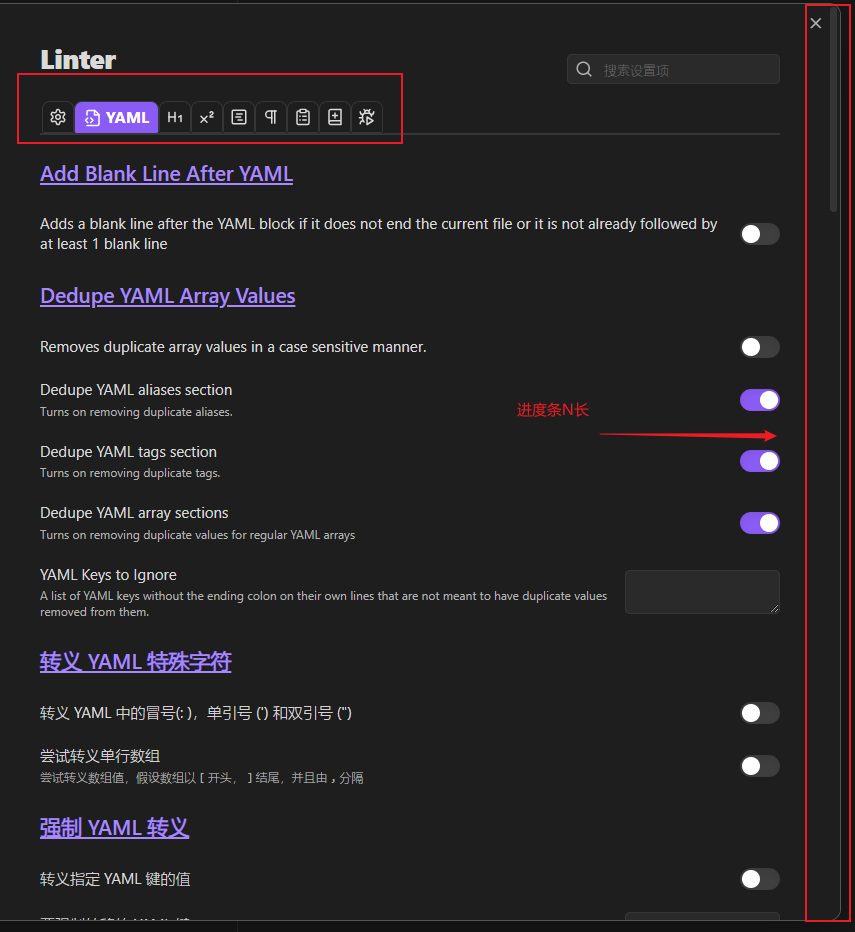Open the superscript footnote rules tab

pos(206,117)
